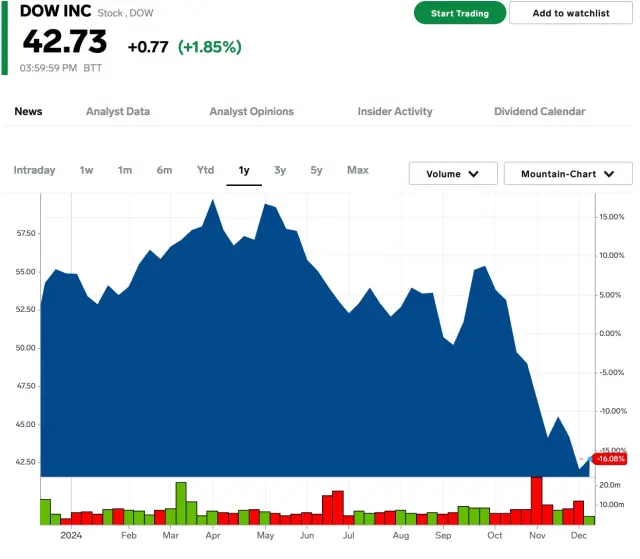Set chart range to 1m
640x559 pixels.
click(x=125, y=170)
